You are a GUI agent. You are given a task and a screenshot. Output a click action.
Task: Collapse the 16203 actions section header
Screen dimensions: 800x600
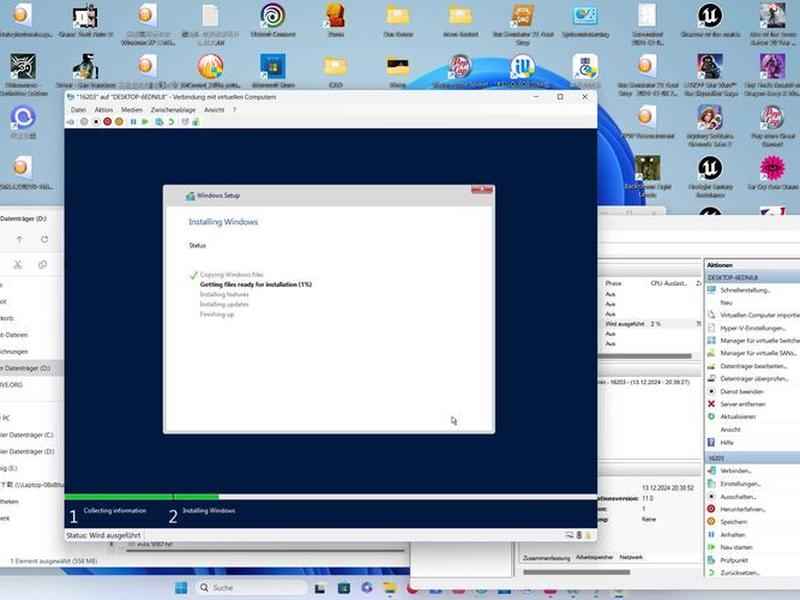pos(753,458)
